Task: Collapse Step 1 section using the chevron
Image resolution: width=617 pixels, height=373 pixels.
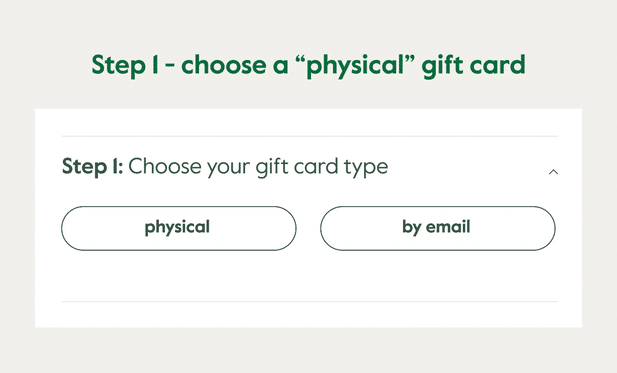Action: click(553, 172)
